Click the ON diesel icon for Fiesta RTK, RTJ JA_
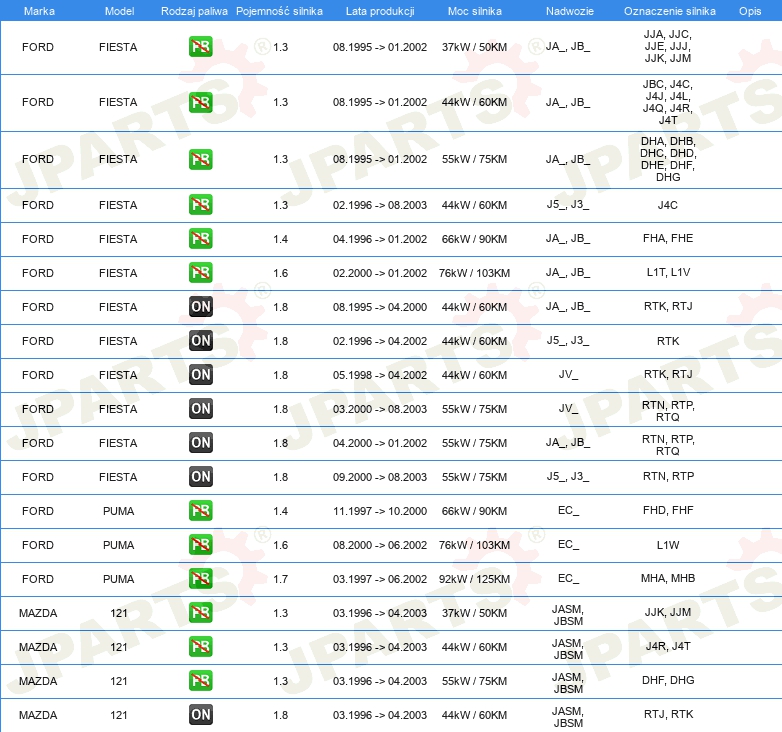The width and height of the screenshot is (782, 732). [200, 307]
